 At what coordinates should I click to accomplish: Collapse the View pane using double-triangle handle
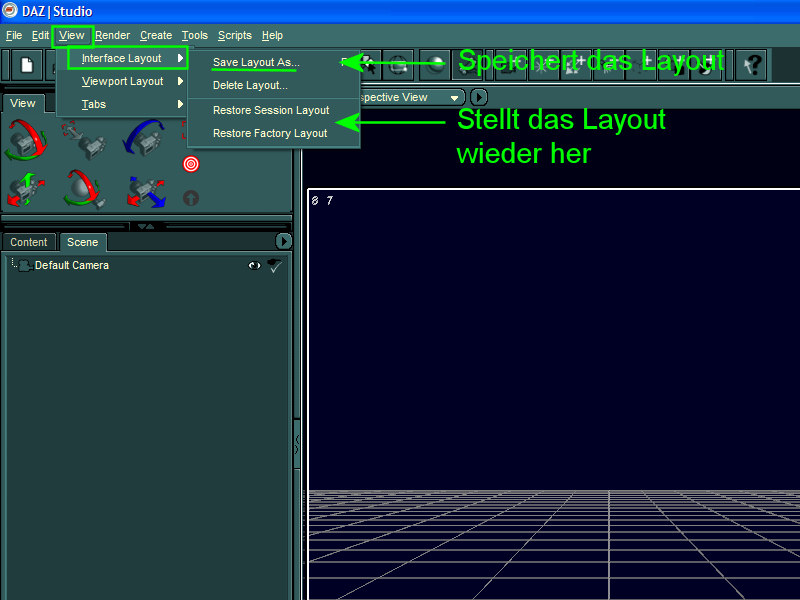click(146, 226)
